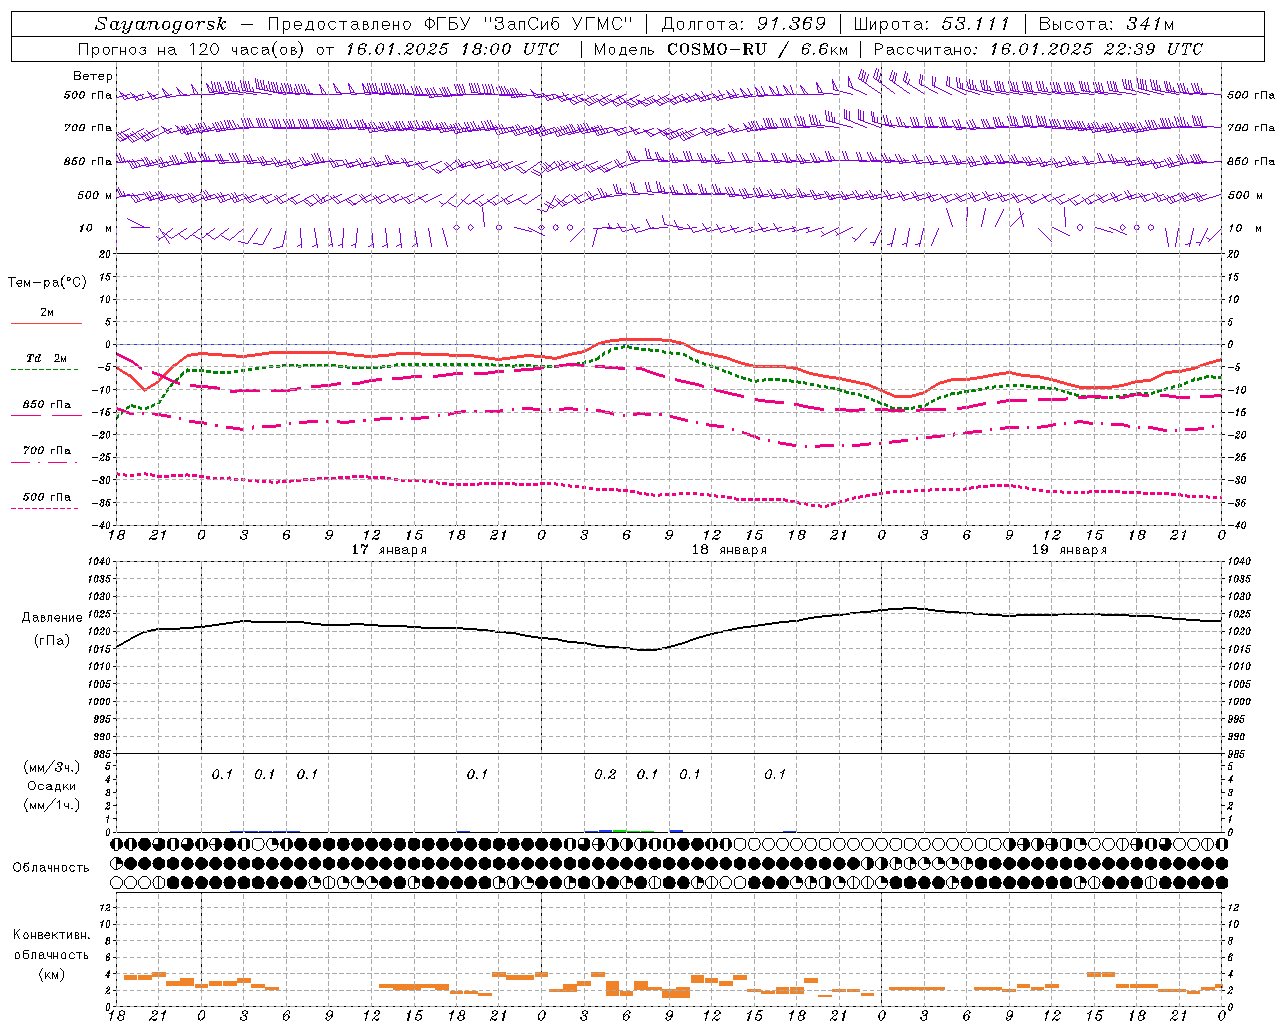The height and width of the screenshot is (1024, 1280).
Task: Click the '19 января' date label
Action: (x=1069, y=550)
